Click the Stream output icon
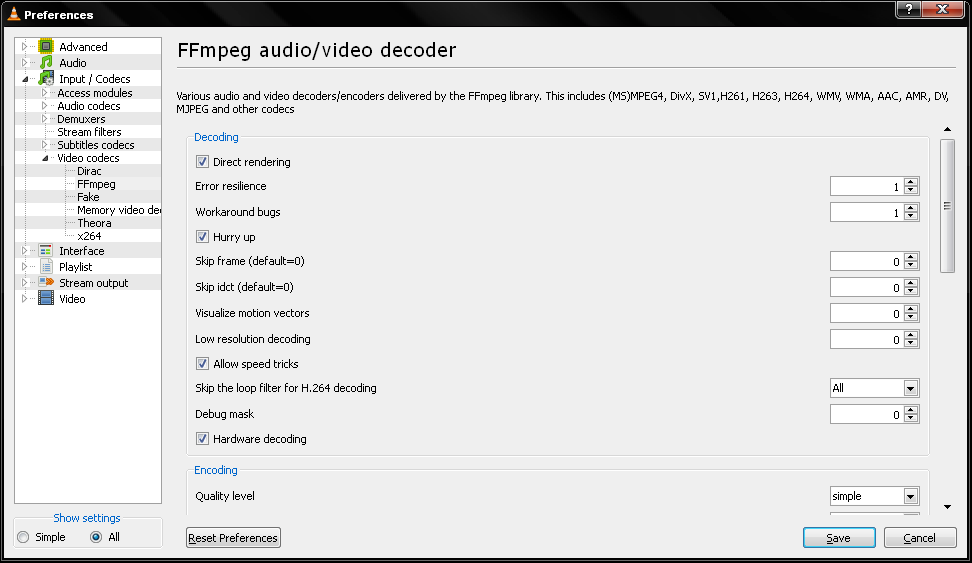The width and height of the screenshot is (972, 563). (x=46, y=283)
